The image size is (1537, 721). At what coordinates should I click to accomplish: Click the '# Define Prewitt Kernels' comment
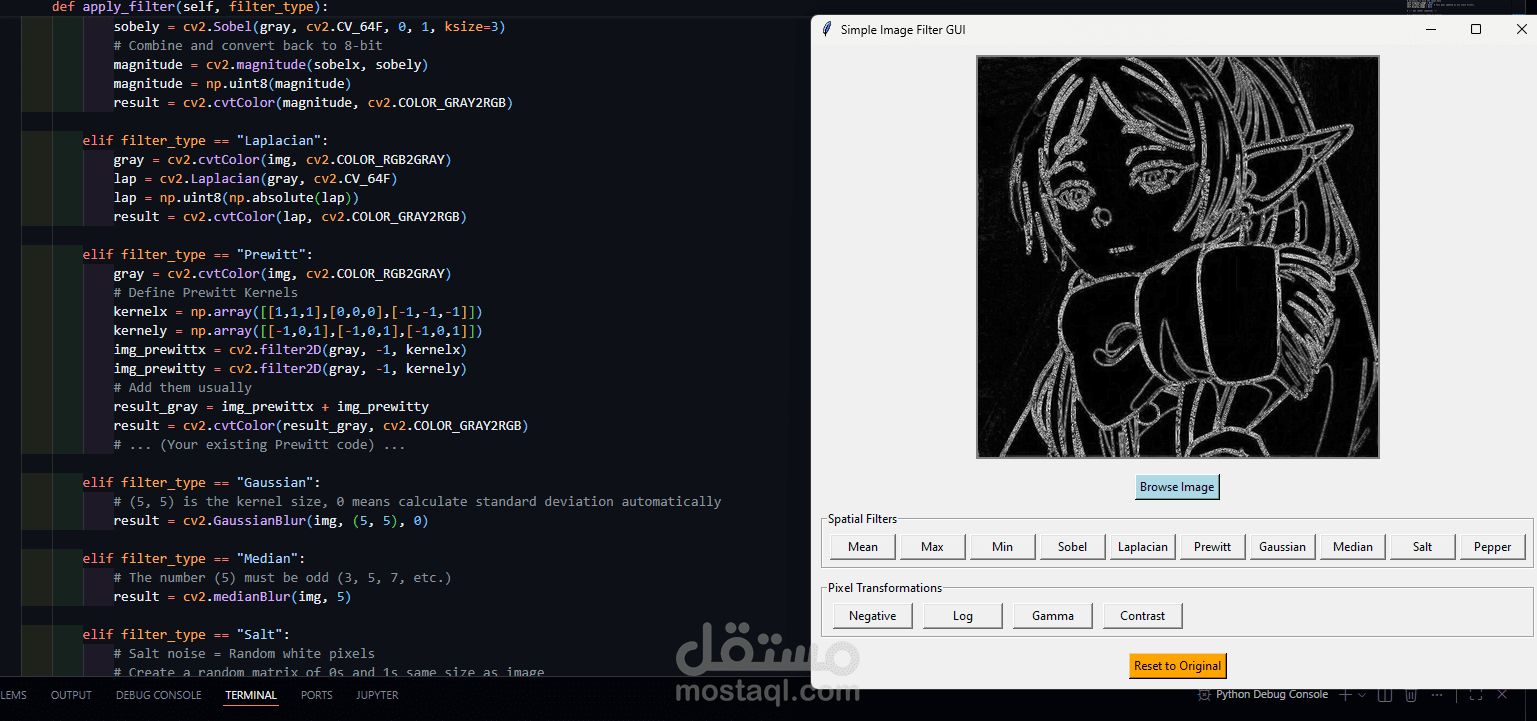coord(205,293)
